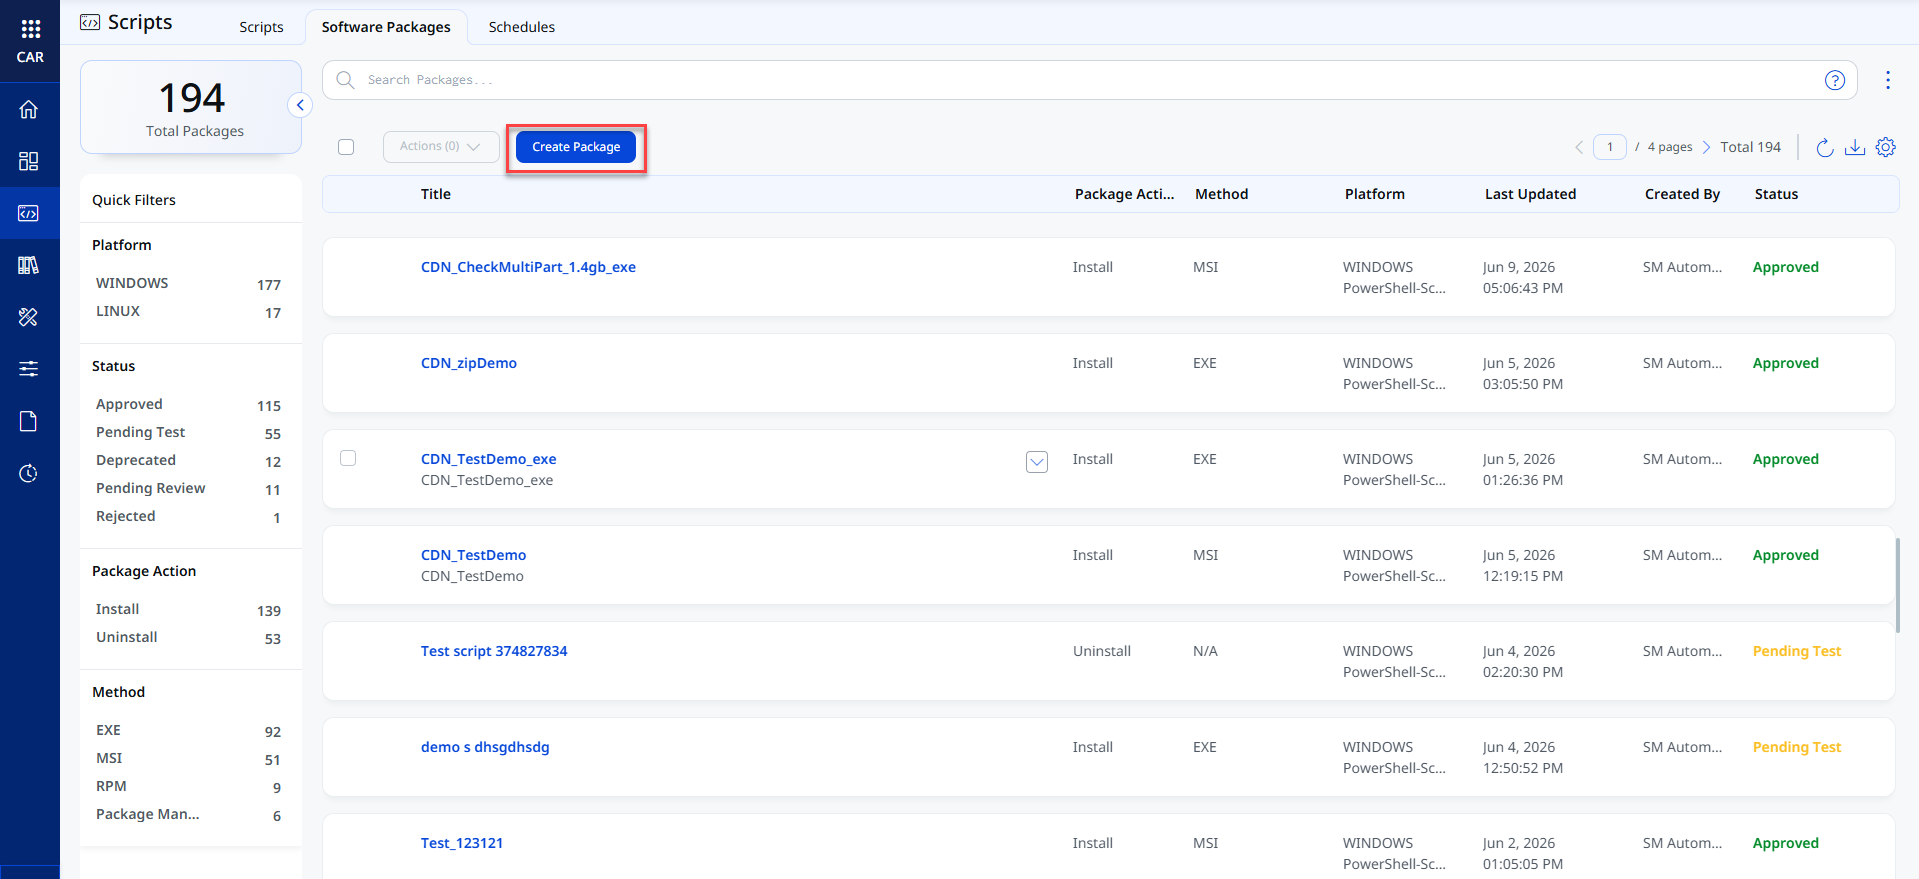Open the help question mark icon
Screen dimensions: 1919x879
click(x=1835, y=80)
